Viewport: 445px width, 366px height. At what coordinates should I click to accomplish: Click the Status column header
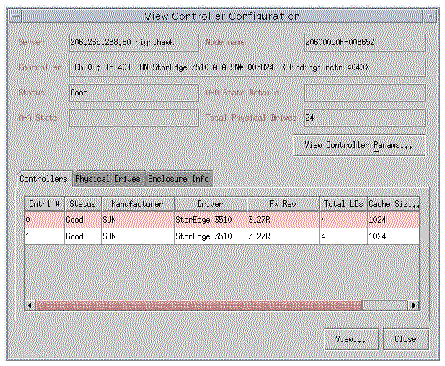coord(83,204)
